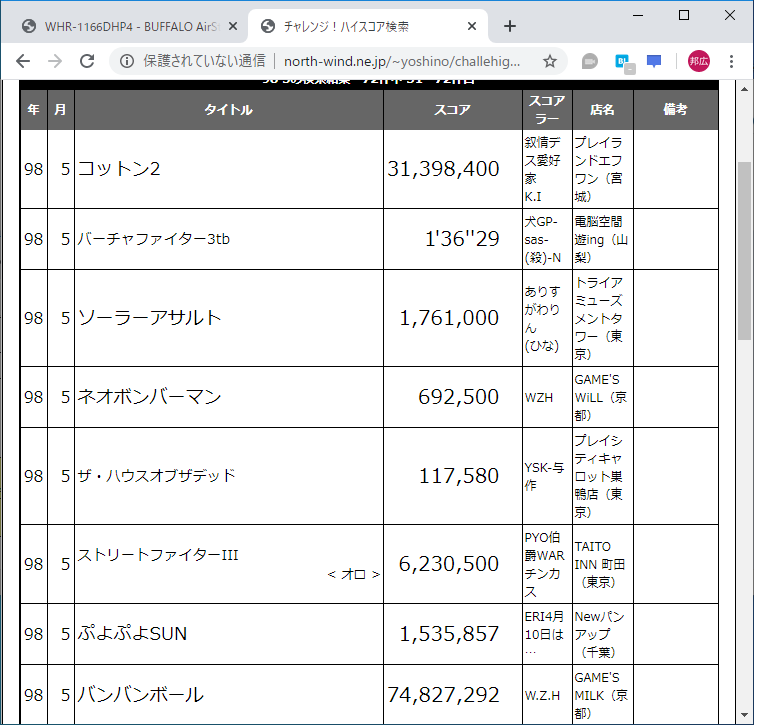780x725 pixels.
Task: Click the store Newパンアップ（千葉）
Action: (599, 634)
